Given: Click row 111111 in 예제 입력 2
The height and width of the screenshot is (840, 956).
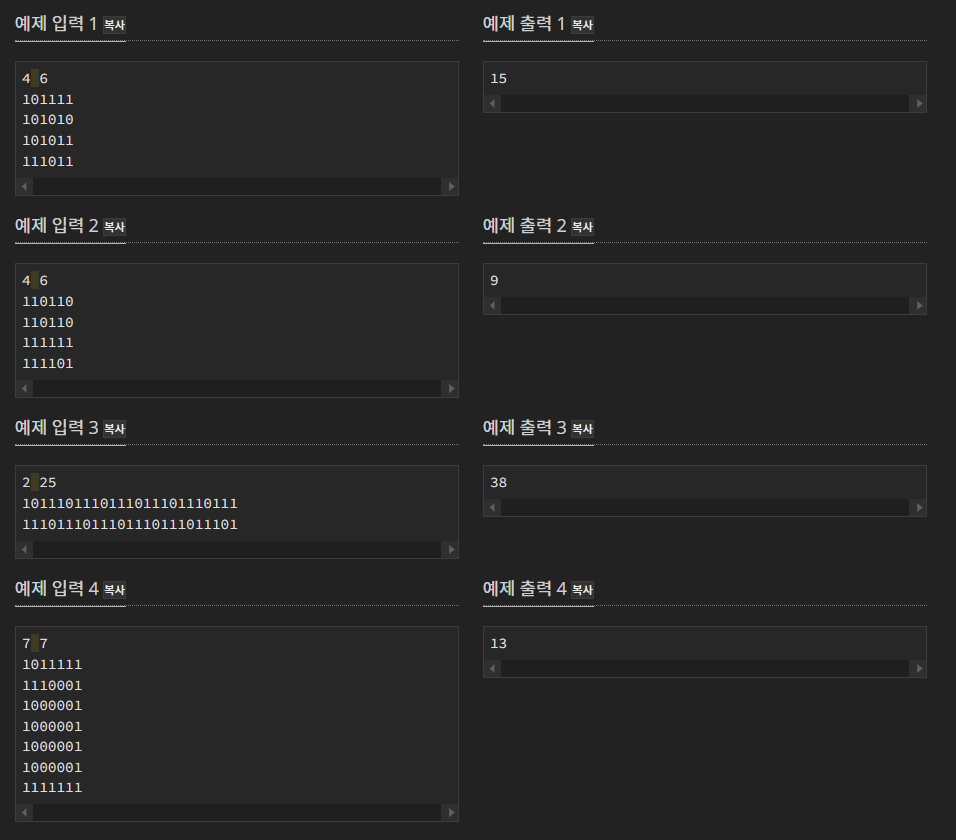Looking at the screenshot, I should [48, 343].
